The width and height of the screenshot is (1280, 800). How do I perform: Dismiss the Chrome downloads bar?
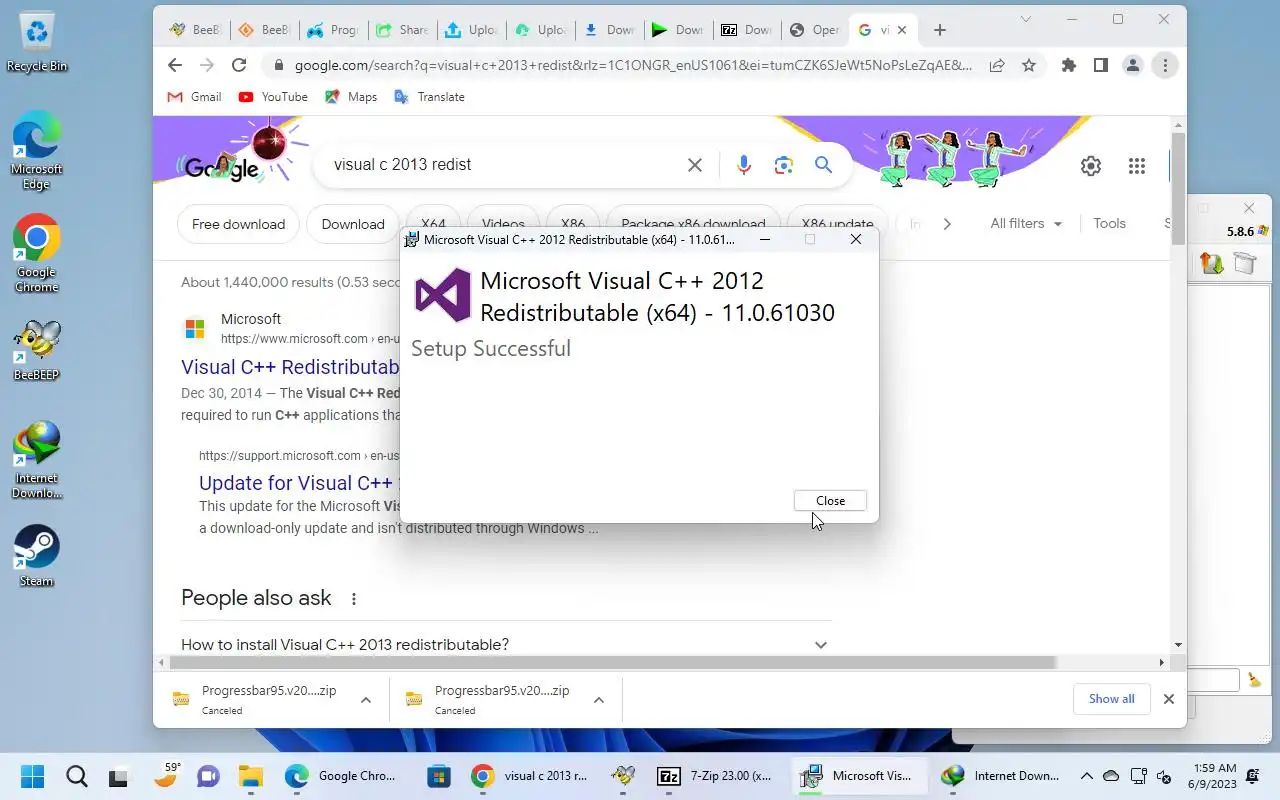pos(1168,699)
